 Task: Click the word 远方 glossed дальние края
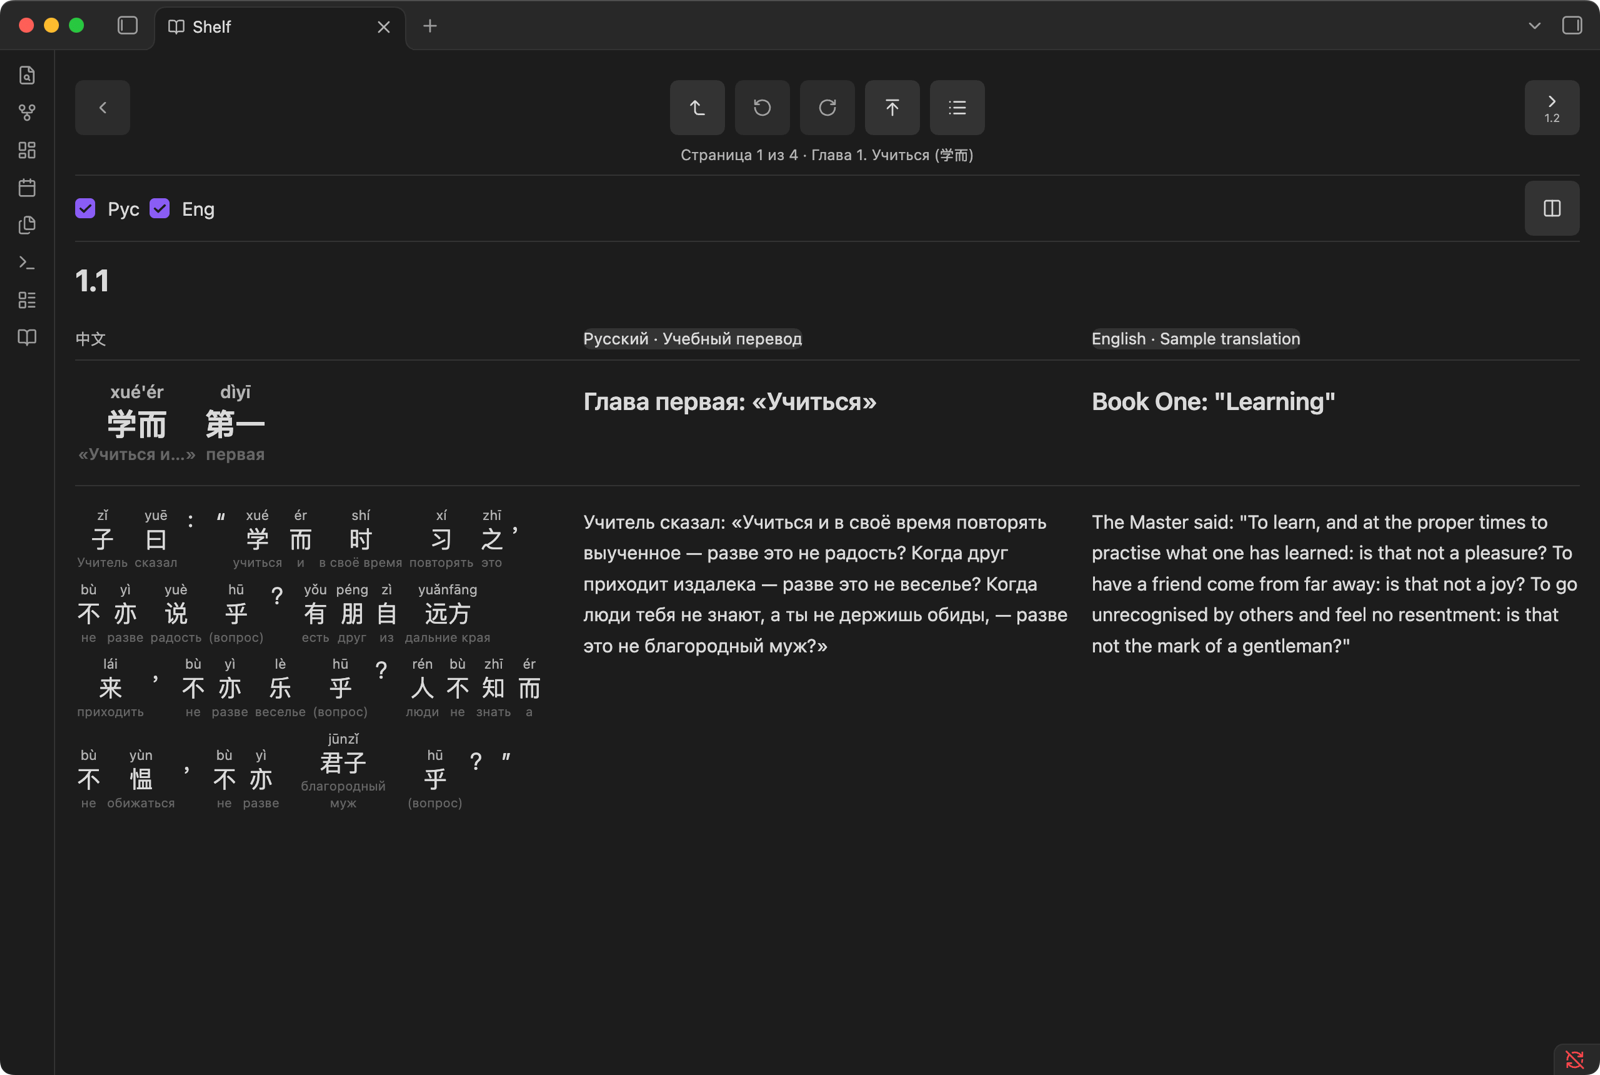pos(447,613)
